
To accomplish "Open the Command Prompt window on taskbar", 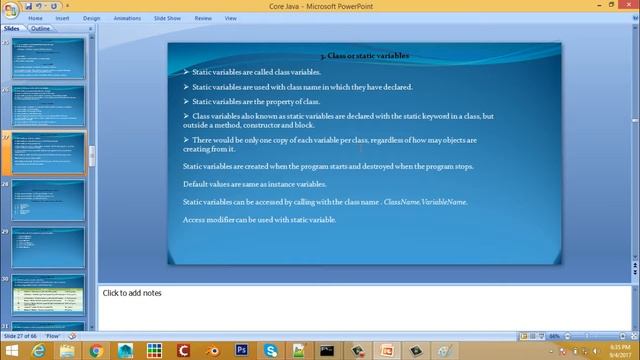I will [327, 351].
